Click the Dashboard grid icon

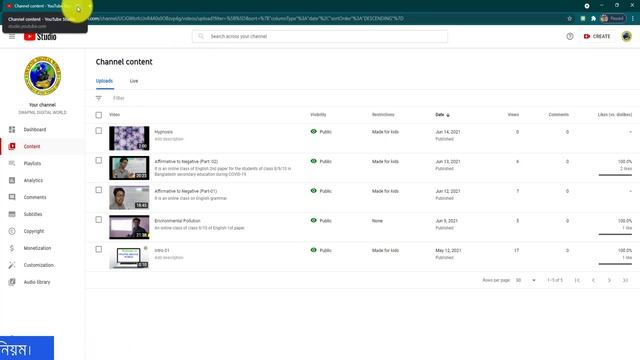click(x=12, y=129)
